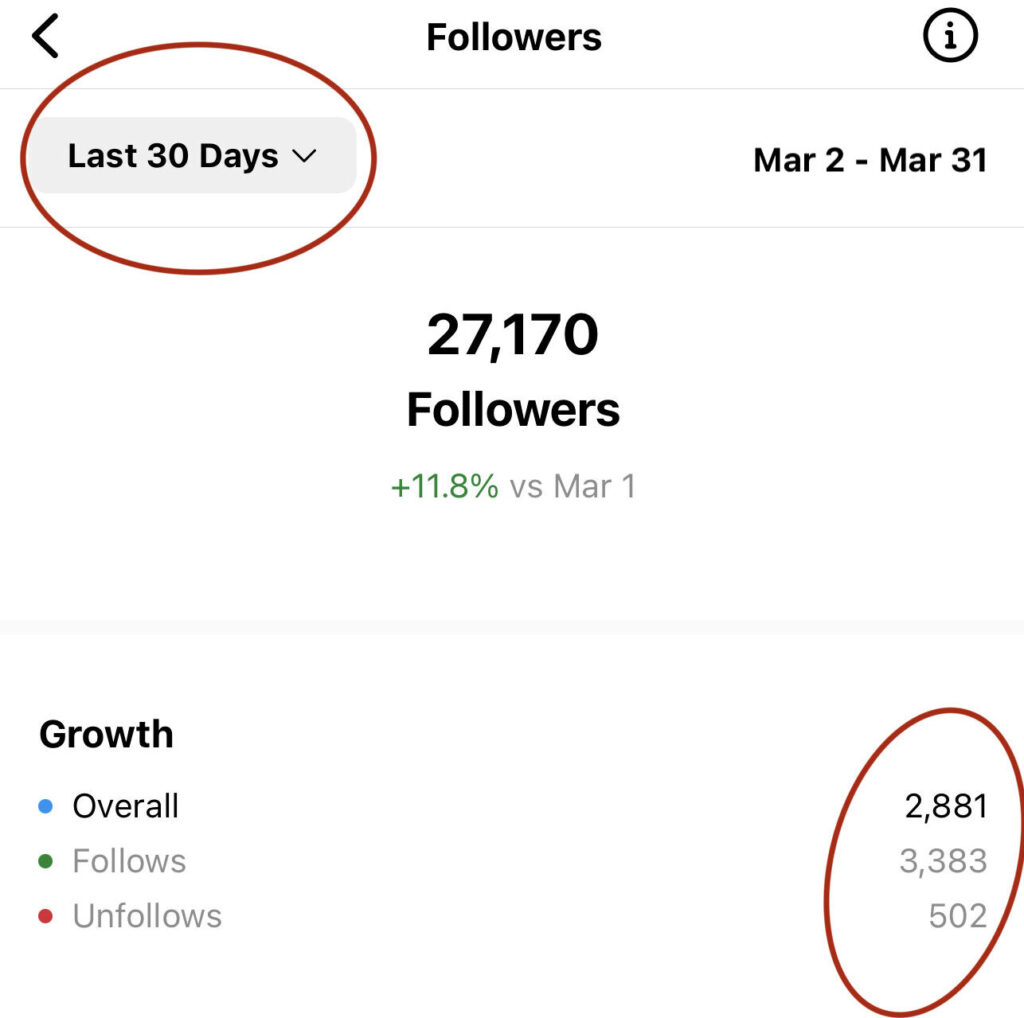Tap the Growth section heading
This screenshot has width=1024, height=1018.
106,735
